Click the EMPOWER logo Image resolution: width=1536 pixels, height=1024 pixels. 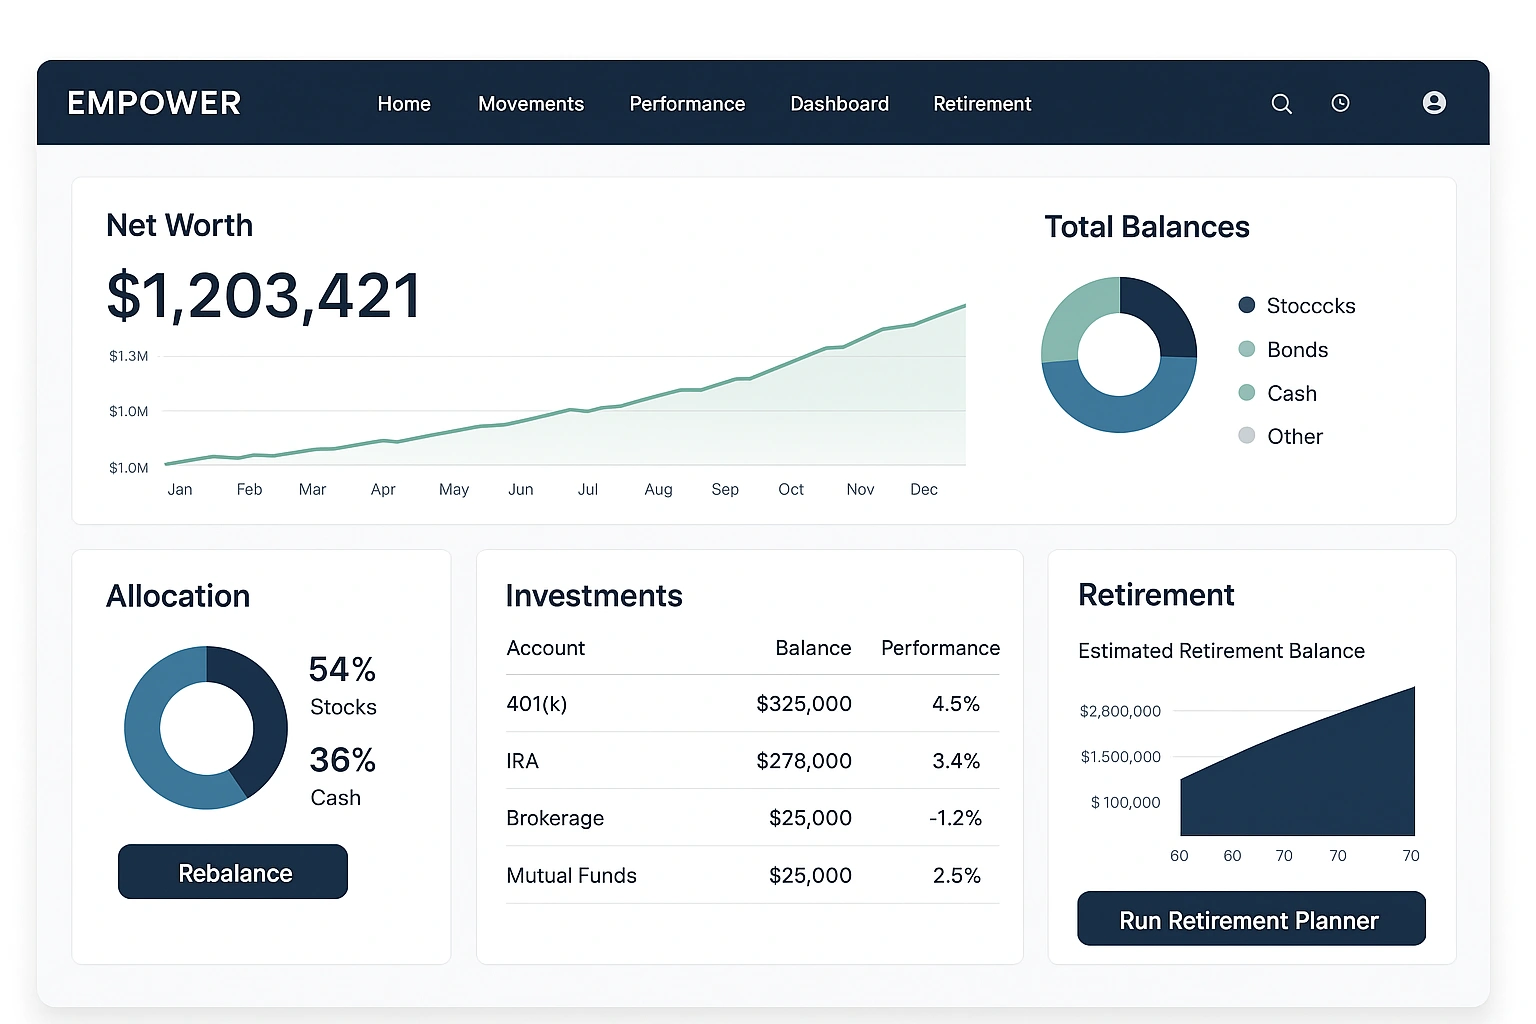pyautogui.click(x=153, y=102)
